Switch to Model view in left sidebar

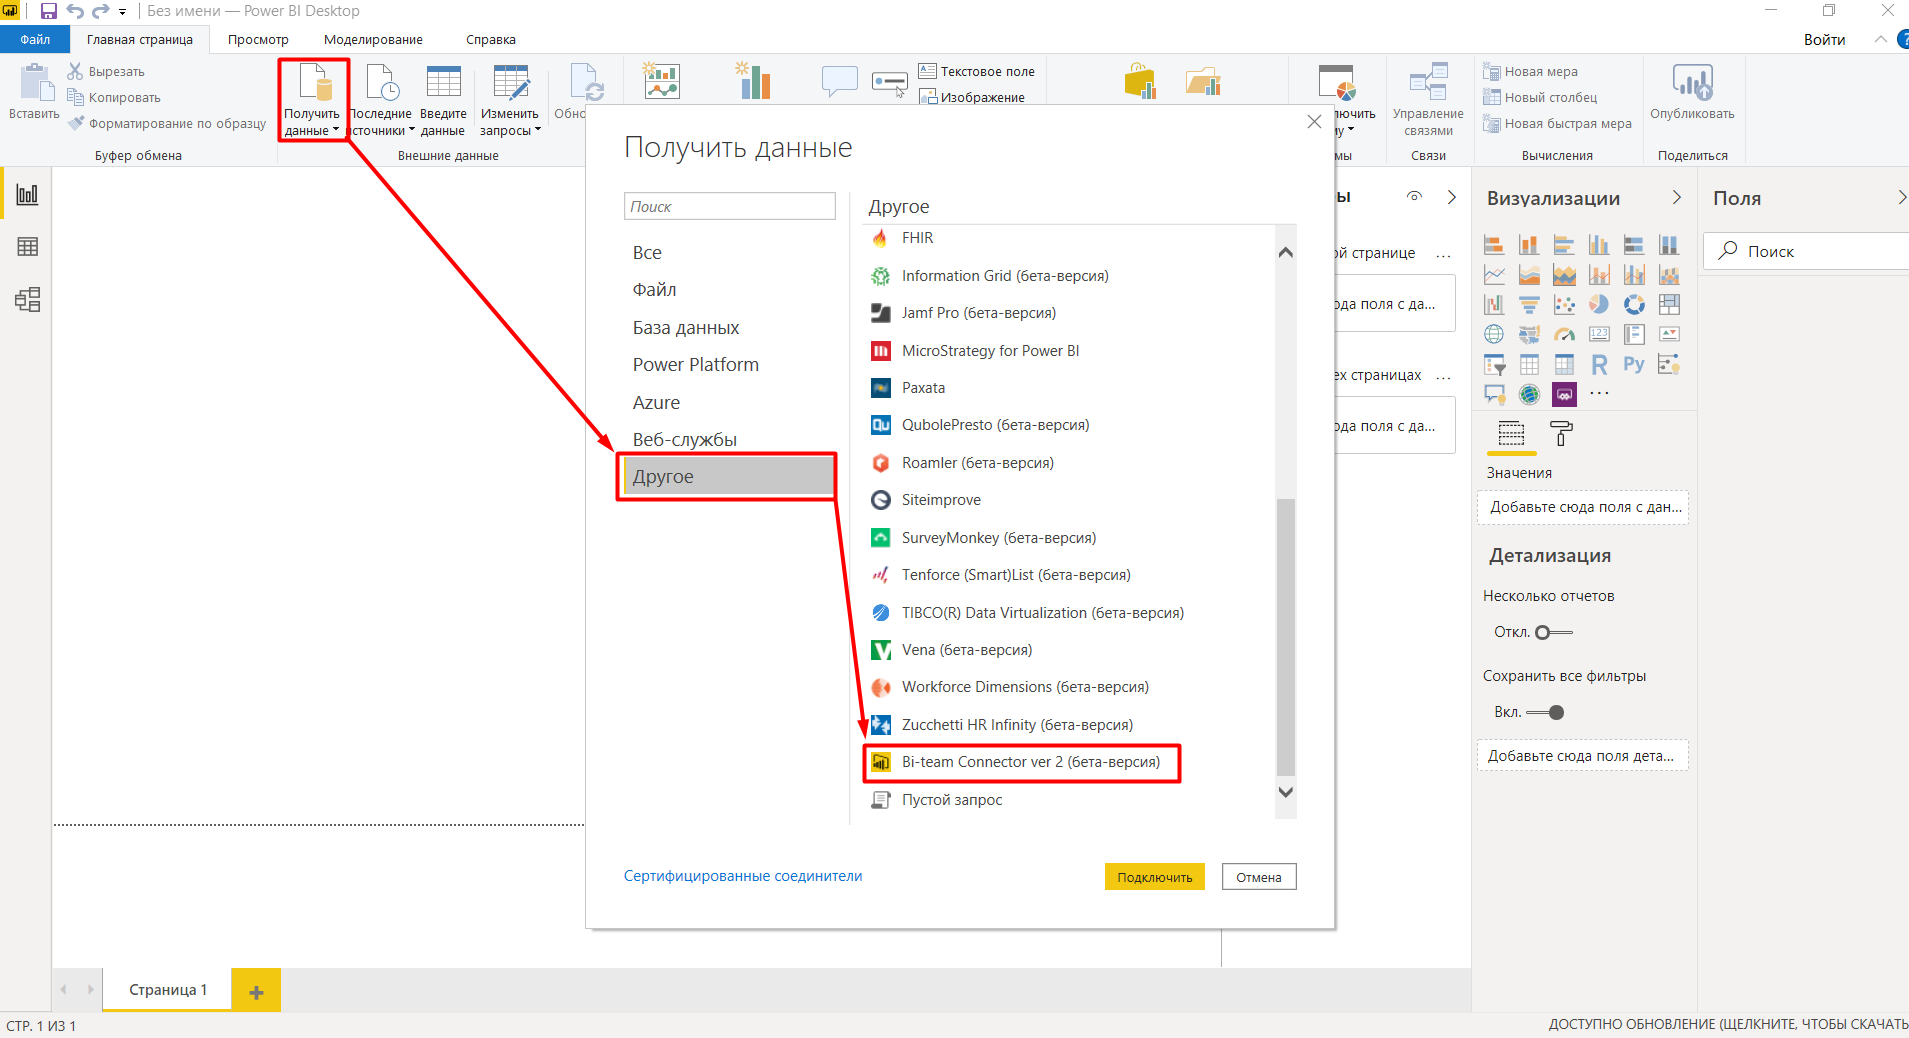[27, 300]
